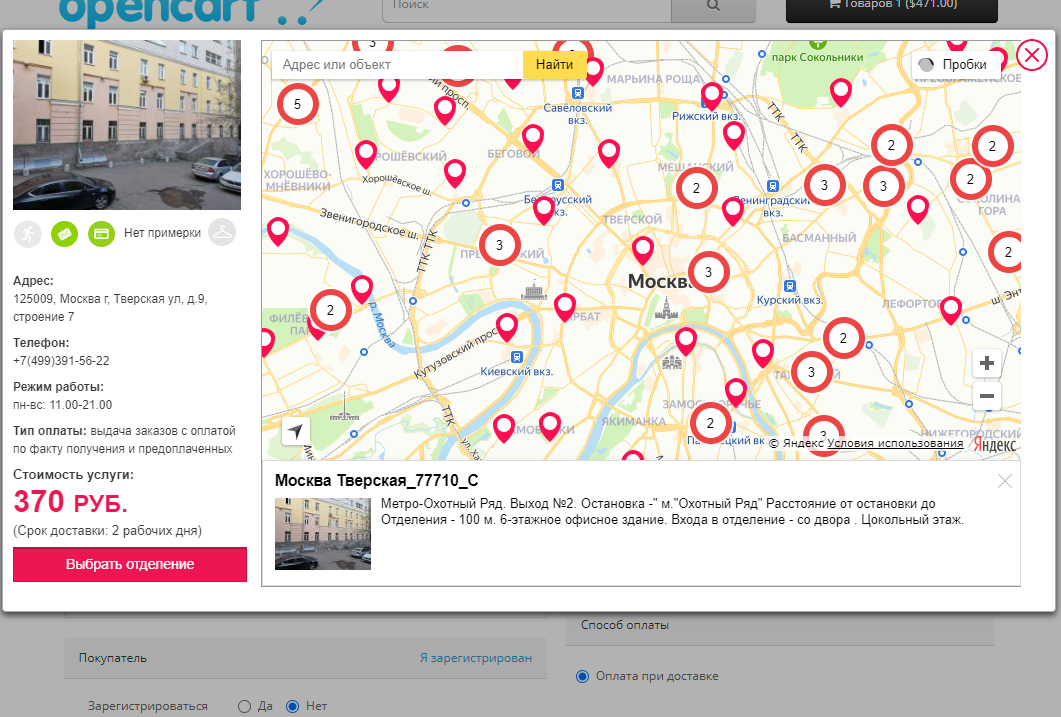Select Оплата при доставке payment option
Viewport: 1061px width, 717px height.
click(582, 676)
